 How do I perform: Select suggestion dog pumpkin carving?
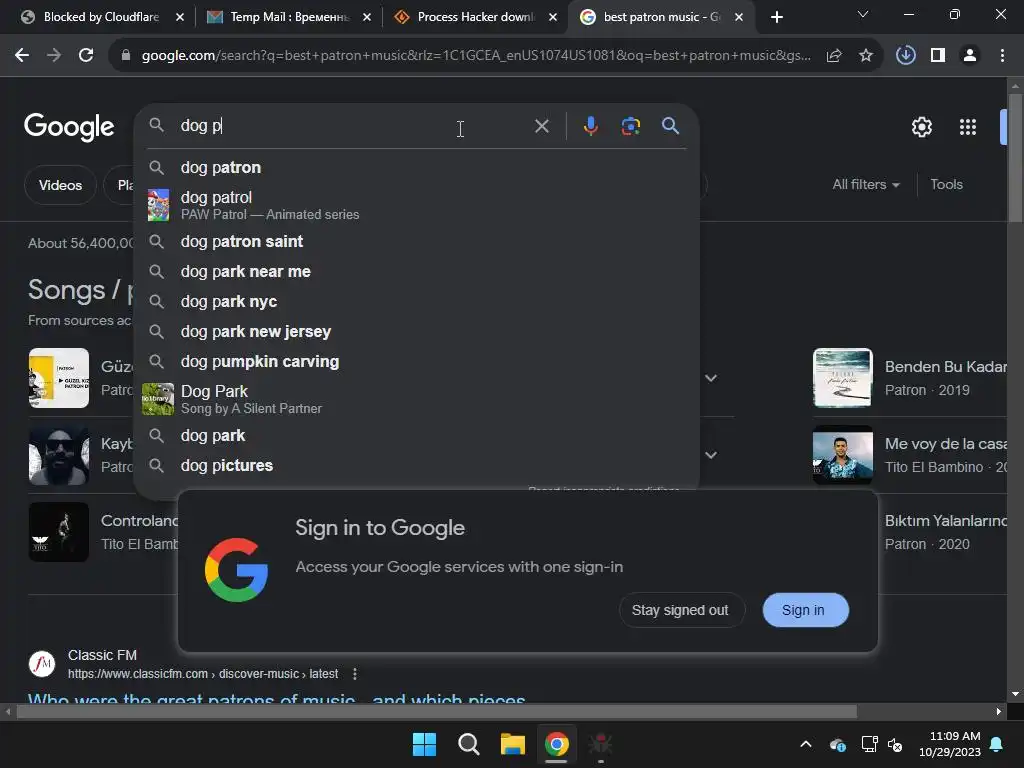coord(416,362)
